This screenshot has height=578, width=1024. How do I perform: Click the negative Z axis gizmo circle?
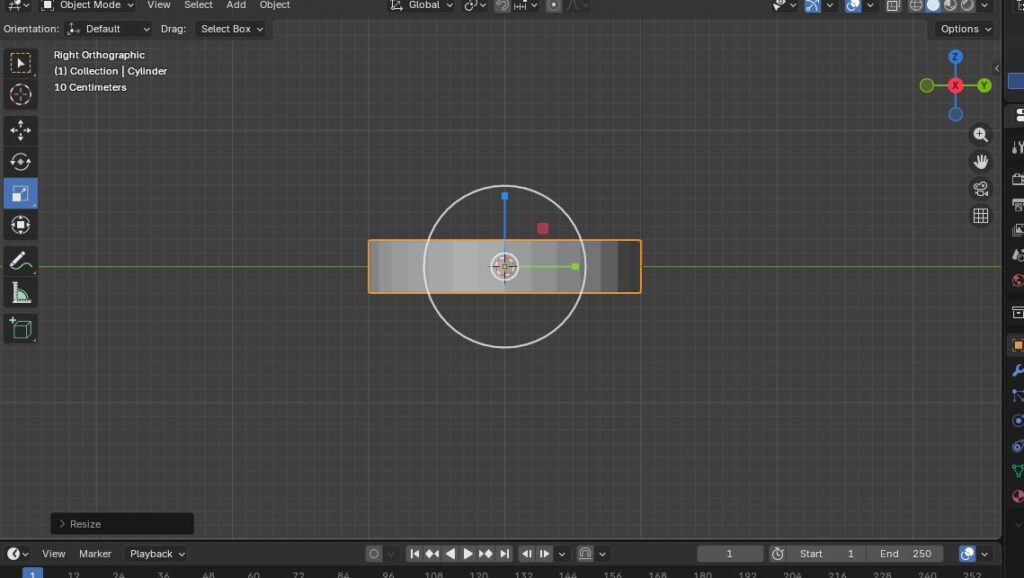(x=955, y=114)
